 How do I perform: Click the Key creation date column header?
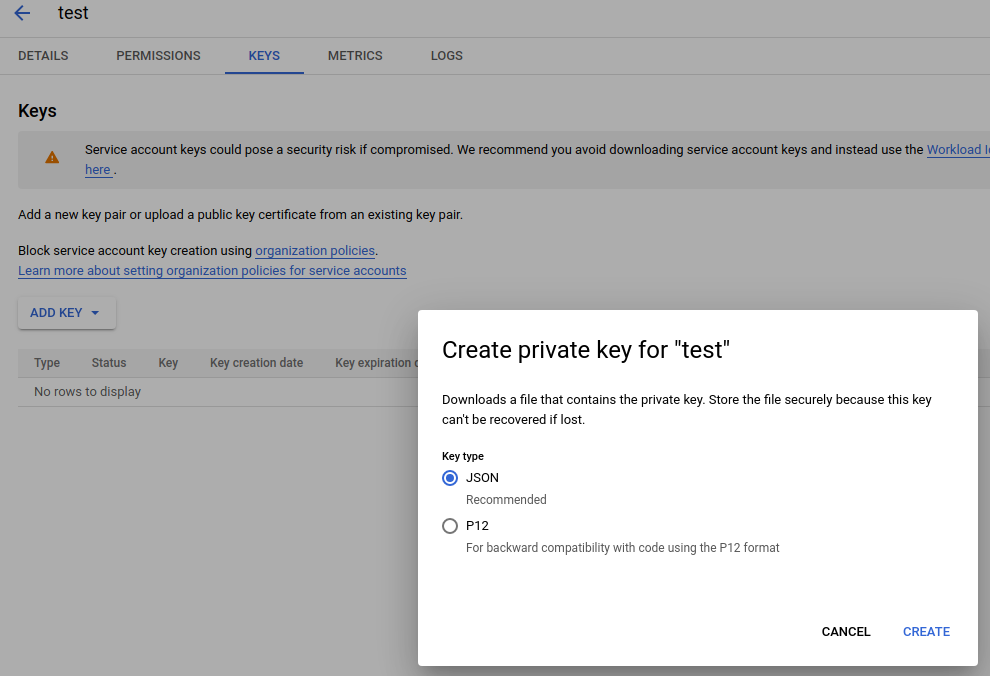(256, 362)
